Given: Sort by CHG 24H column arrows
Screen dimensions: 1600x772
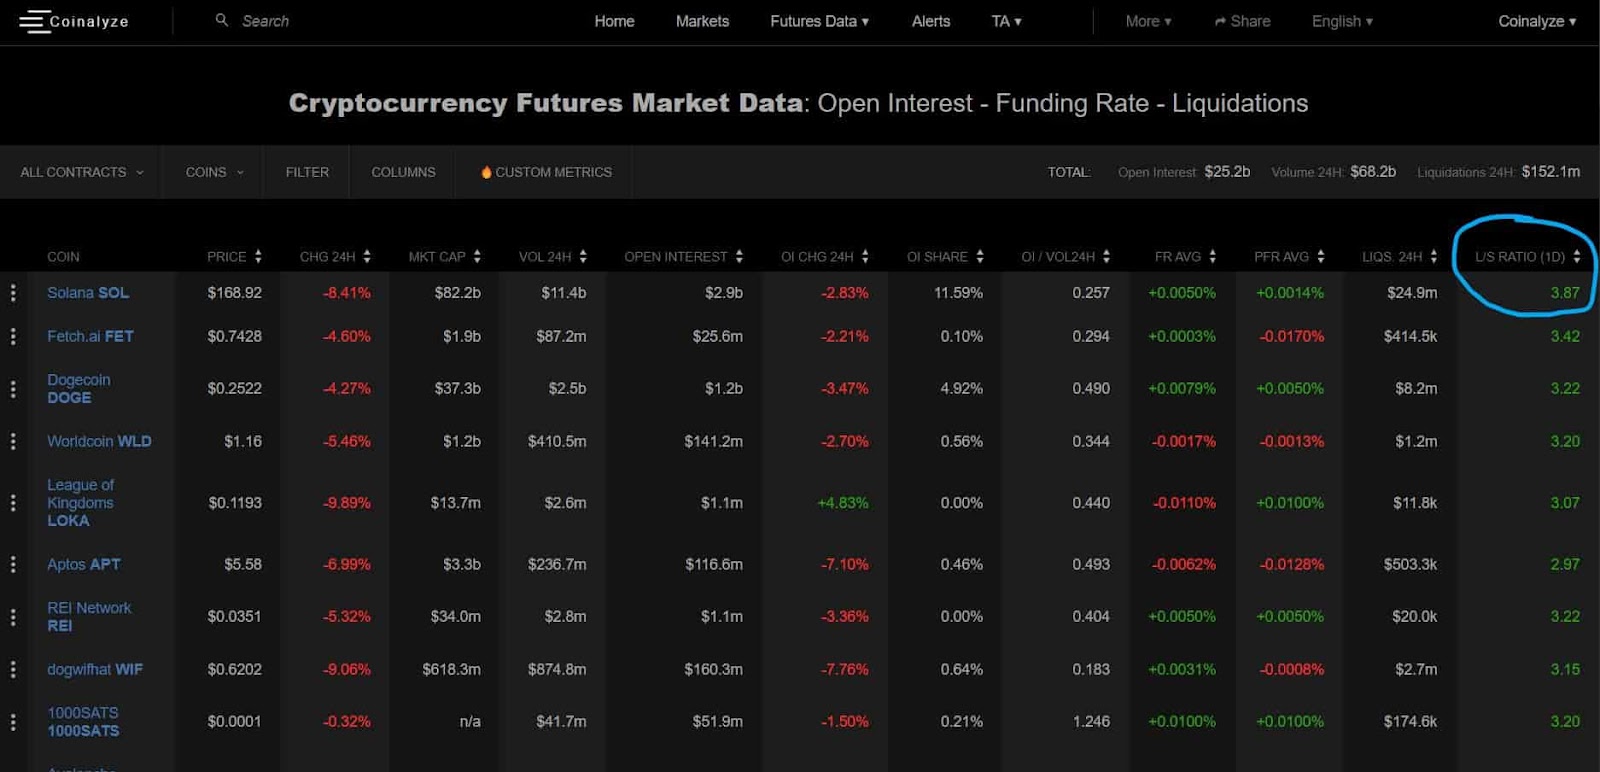Looking at the screenshot, I should pyautogui.click(x=367, y=257).
